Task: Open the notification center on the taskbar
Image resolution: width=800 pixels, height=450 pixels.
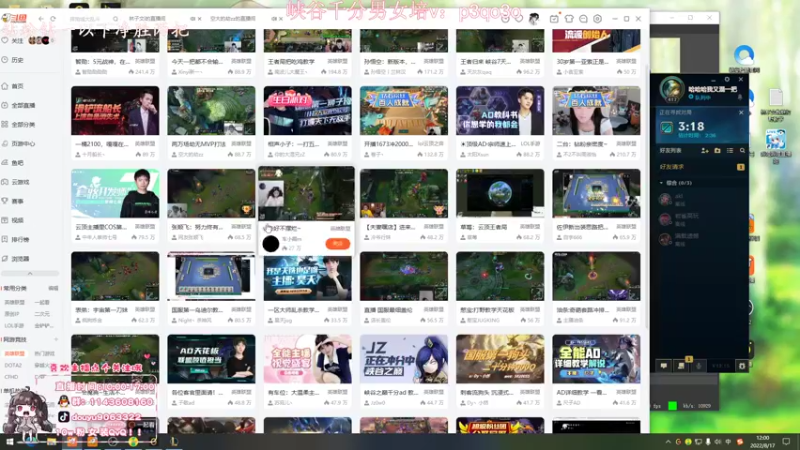Action: tap(786, 442)
